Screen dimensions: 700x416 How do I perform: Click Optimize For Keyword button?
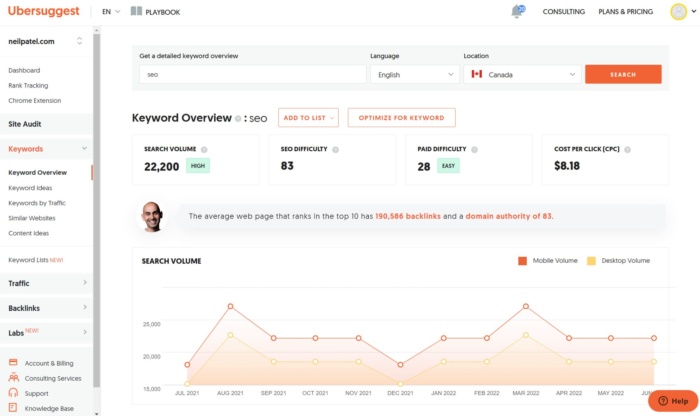[401, 118]
